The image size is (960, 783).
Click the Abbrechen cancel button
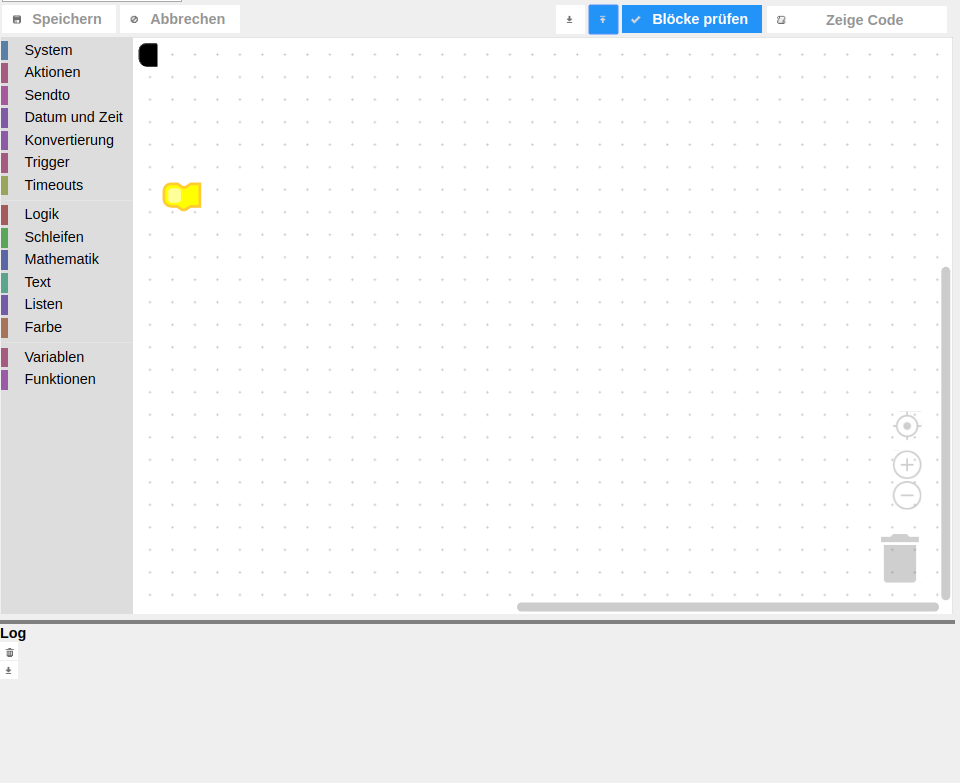179,19
